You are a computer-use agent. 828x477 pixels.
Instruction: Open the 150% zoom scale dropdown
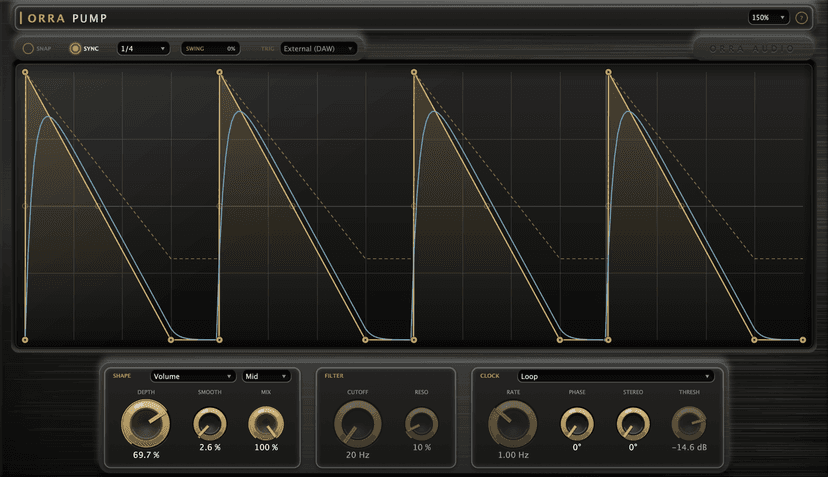click(x=768, y=17)
